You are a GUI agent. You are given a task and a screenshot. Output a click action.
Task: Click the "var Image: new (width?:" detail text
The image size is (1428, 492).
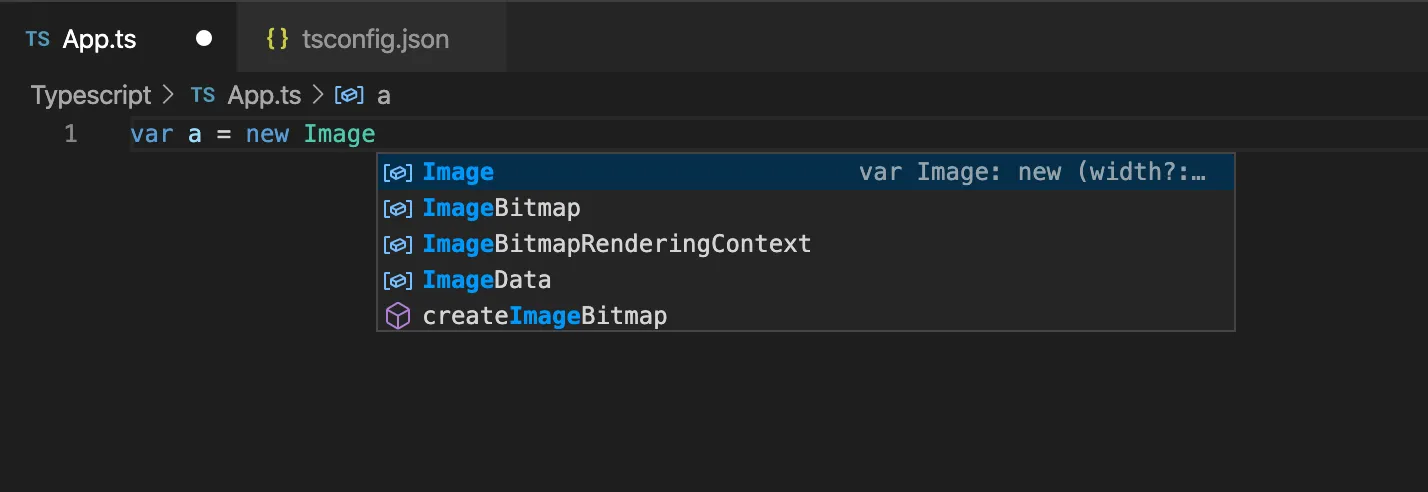pos(1032,172)
